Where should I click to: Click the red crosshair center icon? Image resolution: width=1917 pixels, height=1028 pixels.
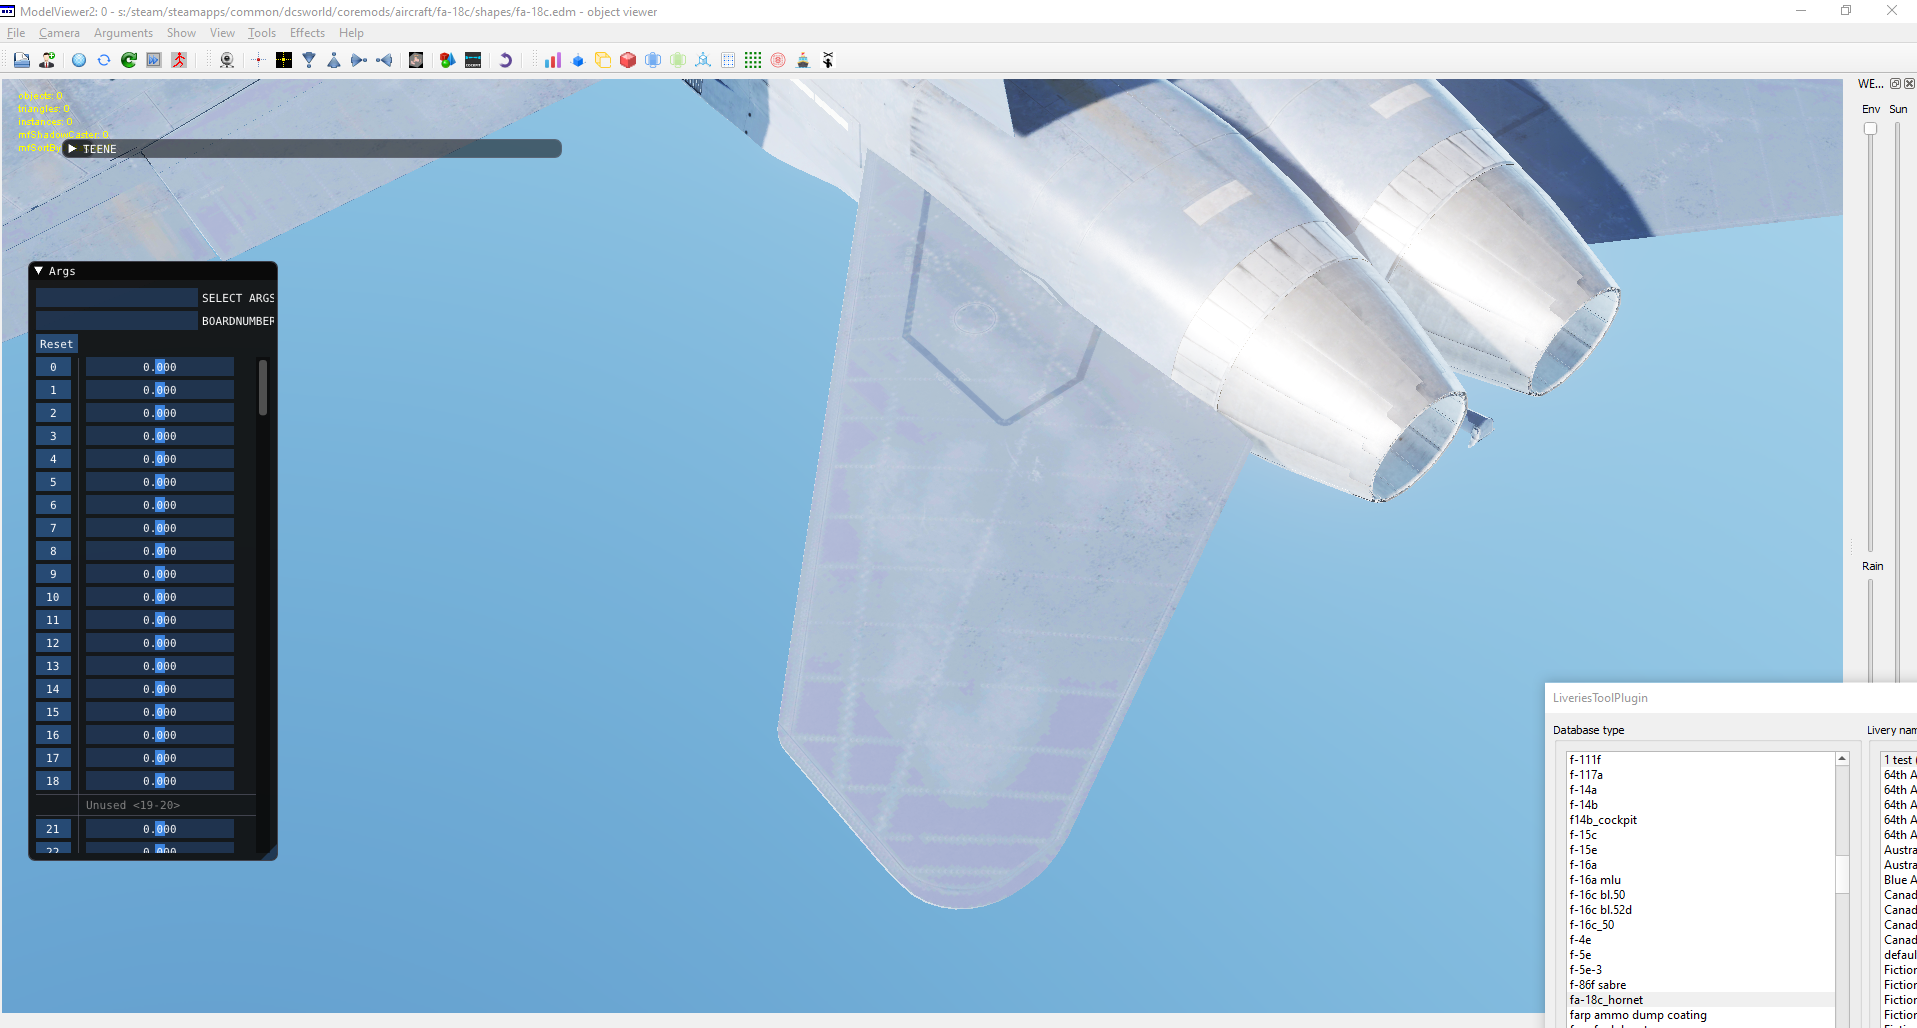pos(258,60)
